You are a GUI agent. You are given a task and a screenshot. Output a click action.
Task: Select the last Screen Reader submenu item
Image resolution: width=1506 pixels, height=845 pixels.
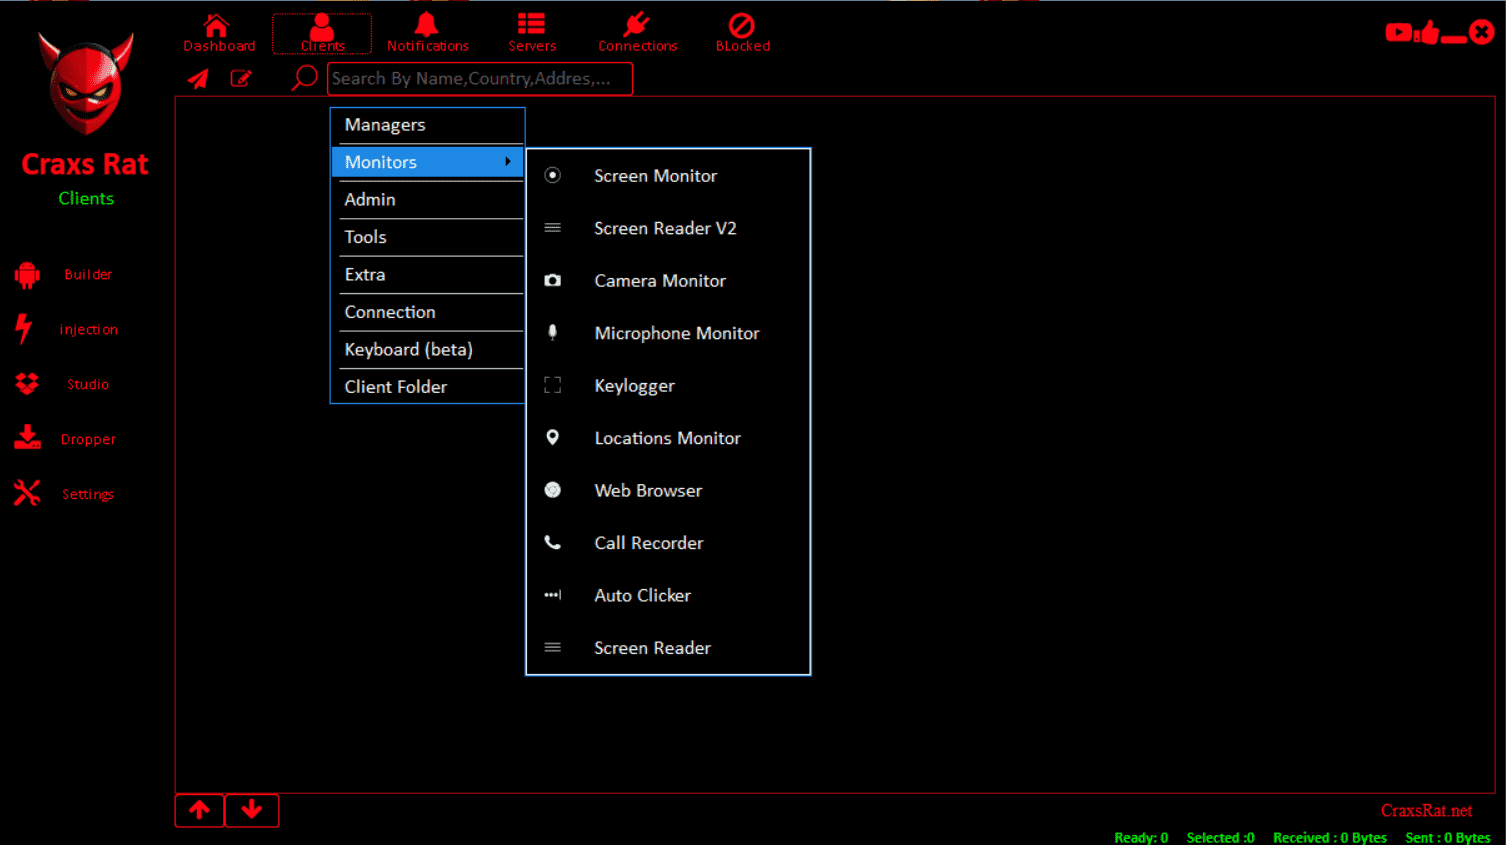(668, 648)
